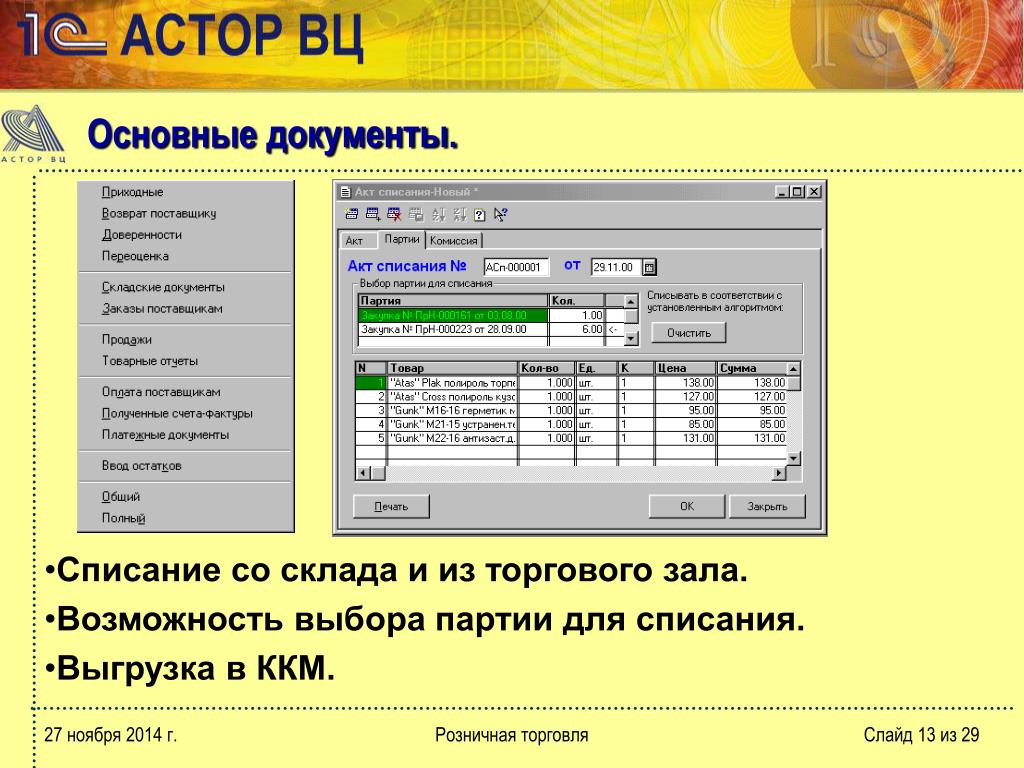Click the price cell 127.00 in Цена
This screenshot has width=1024, height=768.
tap(685, 397)
